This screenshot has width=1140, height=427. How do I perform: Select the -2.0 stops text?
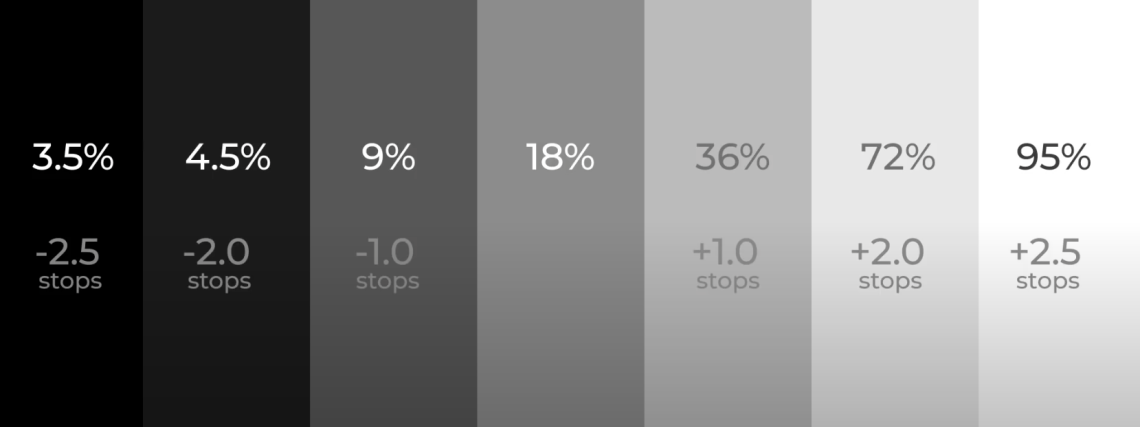[x=217, y=265]
